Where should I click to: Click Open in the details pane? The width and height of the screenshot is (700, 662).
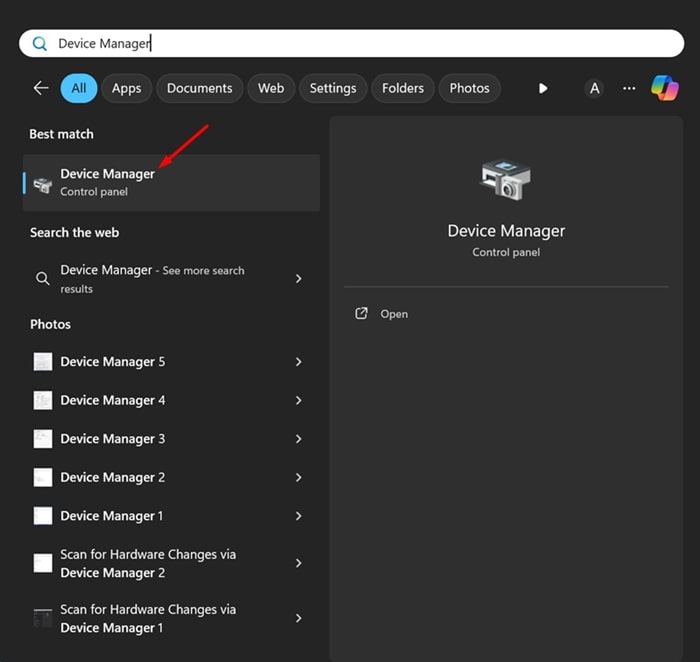[x=394, y=314]
